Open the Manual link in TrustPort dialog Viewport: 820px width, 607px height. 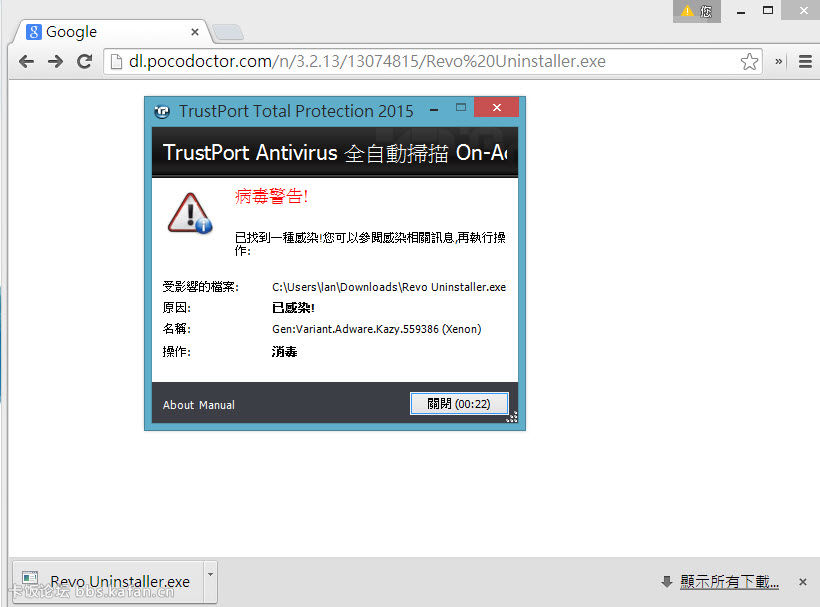click(x=216, y=405)
